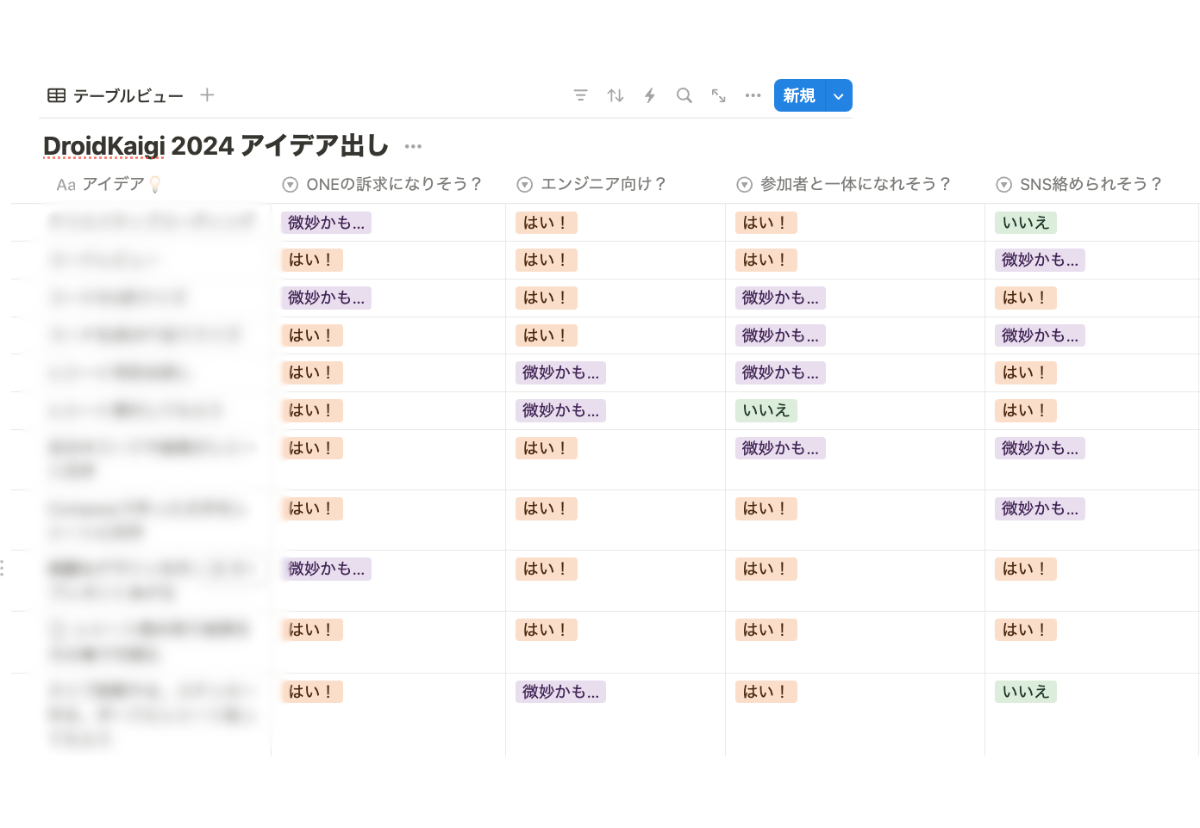The image size is (1200, 828).
Task: Open the three-dot menu beside the search toolbar
Action: pos(753,95)
